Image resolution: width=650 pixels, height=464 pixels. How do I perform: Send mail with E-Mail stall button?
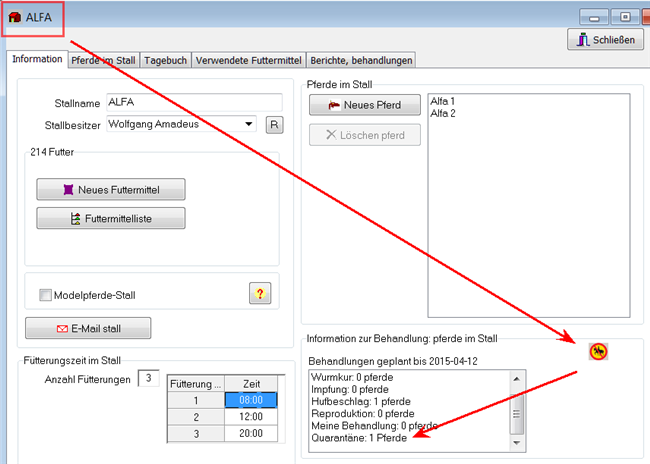88,328
